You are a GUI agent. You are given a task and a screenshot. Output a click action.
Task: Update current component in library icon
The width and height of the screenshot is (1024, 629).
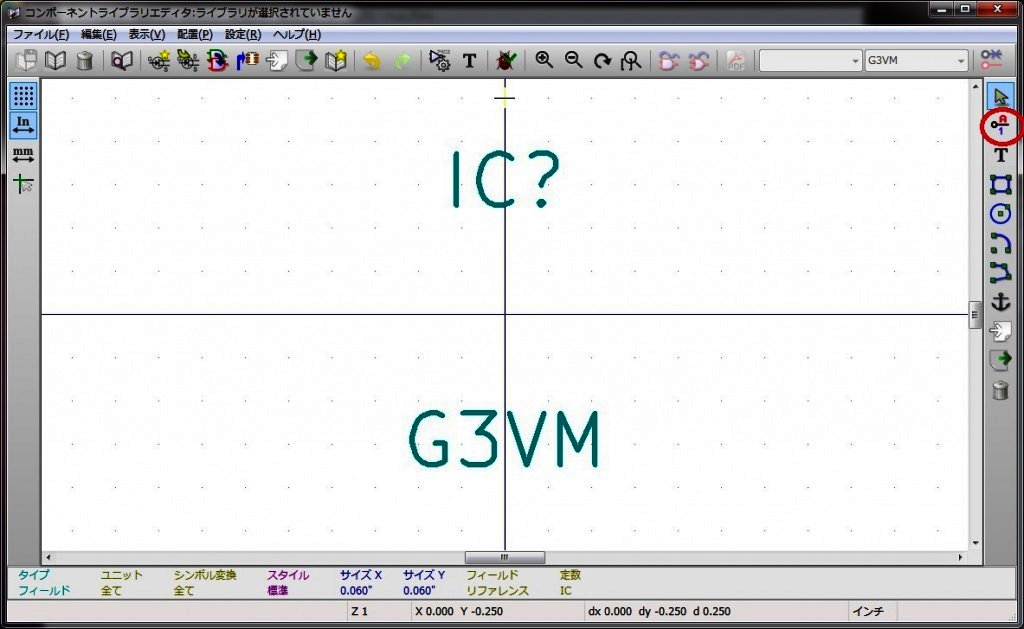(x=247, y=60)
